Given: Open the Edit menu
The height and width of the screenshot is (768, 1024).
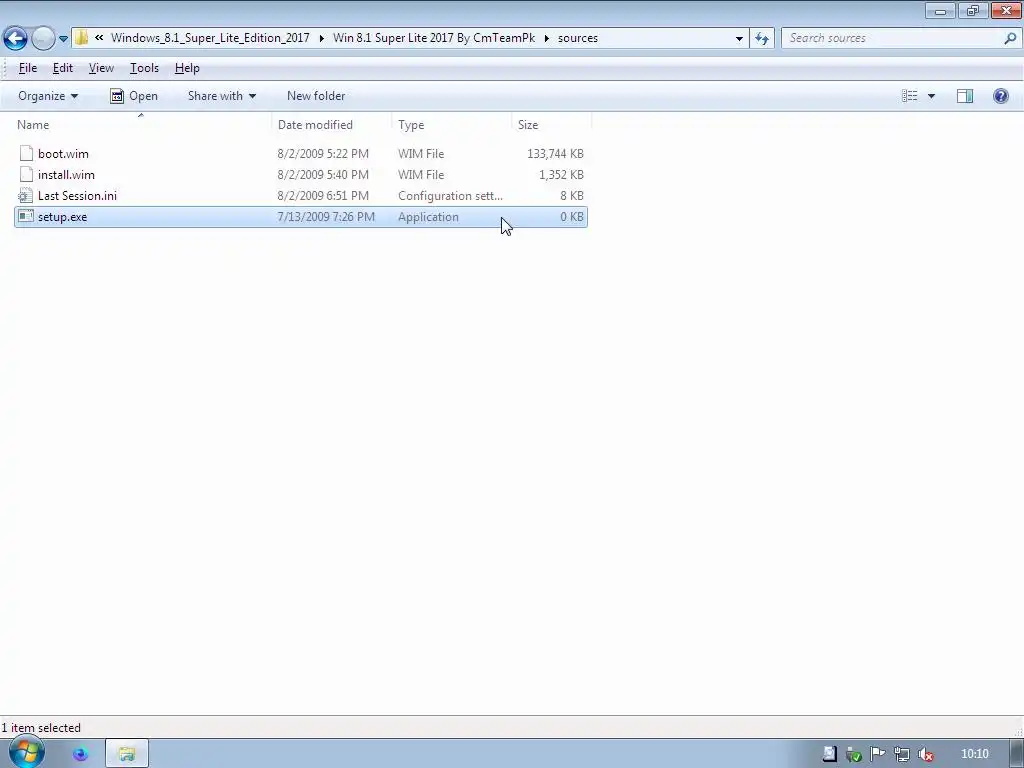Looking at the screenshot, I should tap(63, 68).
